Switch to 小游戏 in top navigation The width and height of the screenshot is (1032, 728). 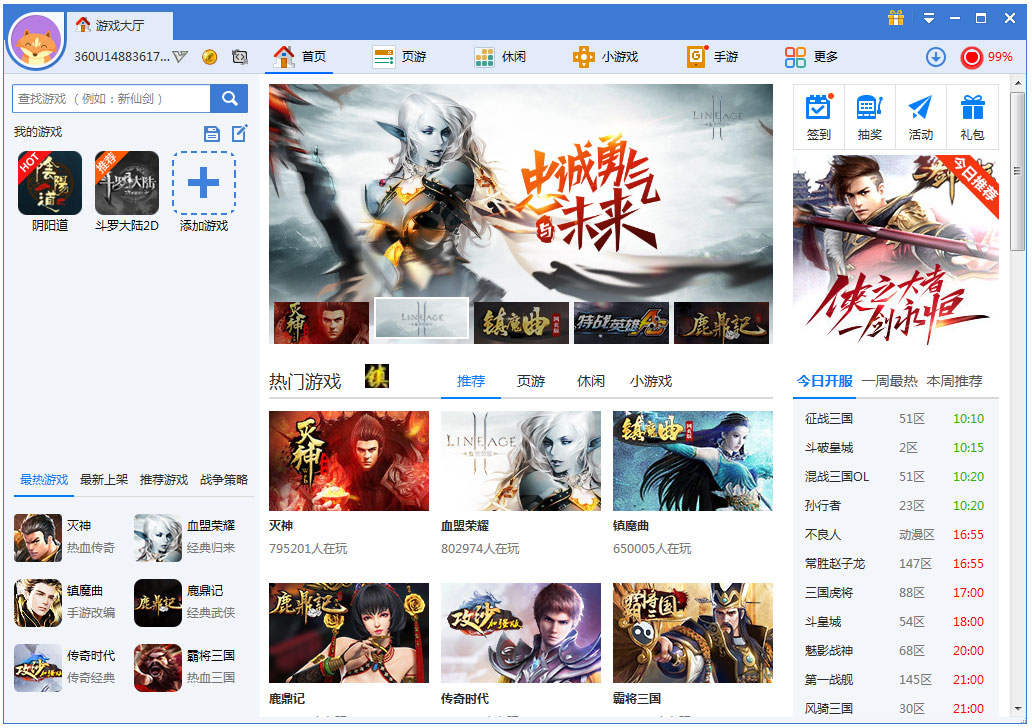tap(605, 57)
